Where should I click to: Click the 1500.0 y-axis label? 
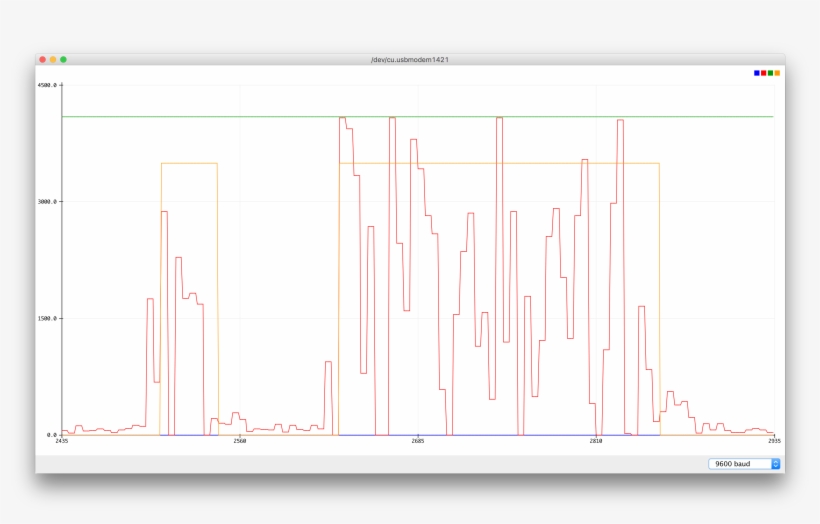(x=47, y=318)
